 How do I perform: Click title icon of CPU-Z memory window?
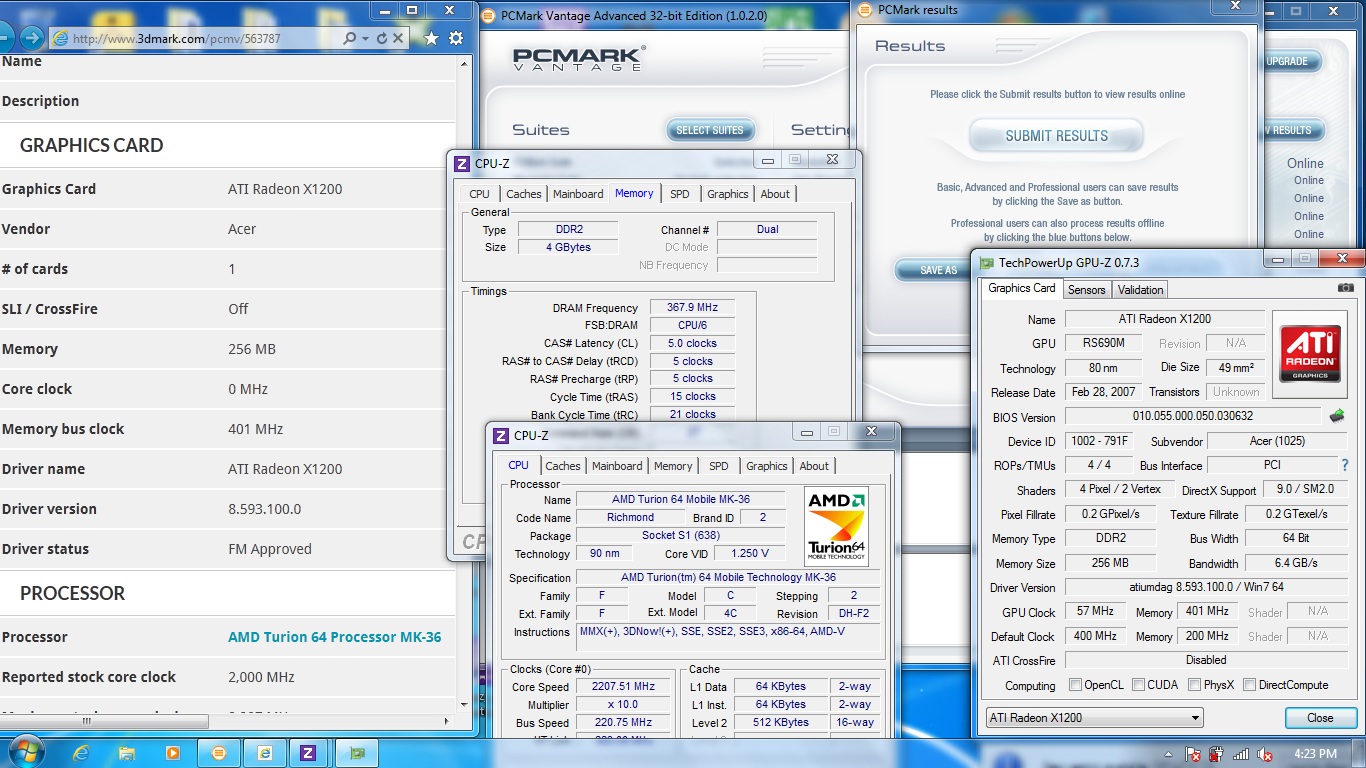462,163
